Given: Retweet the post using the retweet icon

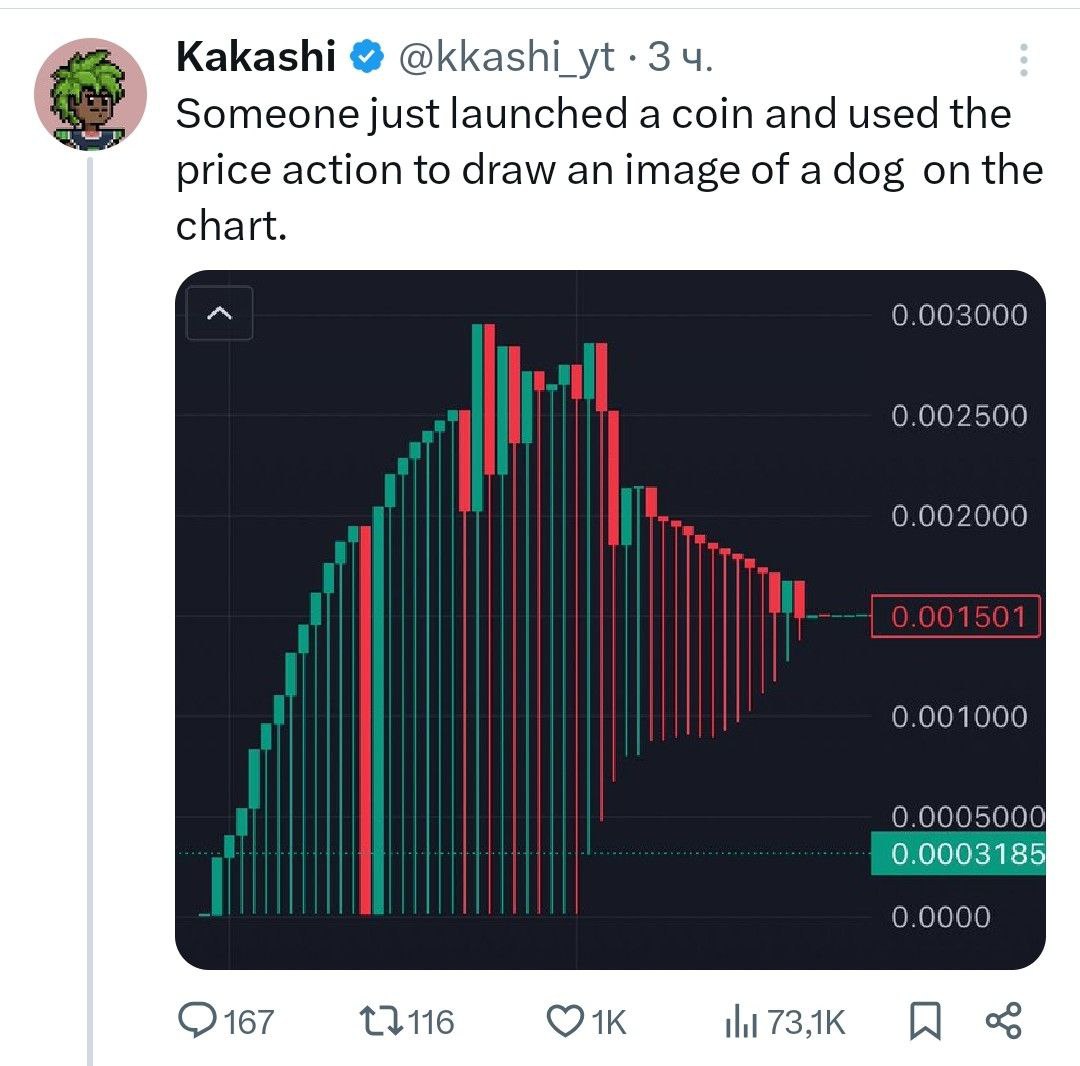Looking at the screenshot, I should 382,1021.
